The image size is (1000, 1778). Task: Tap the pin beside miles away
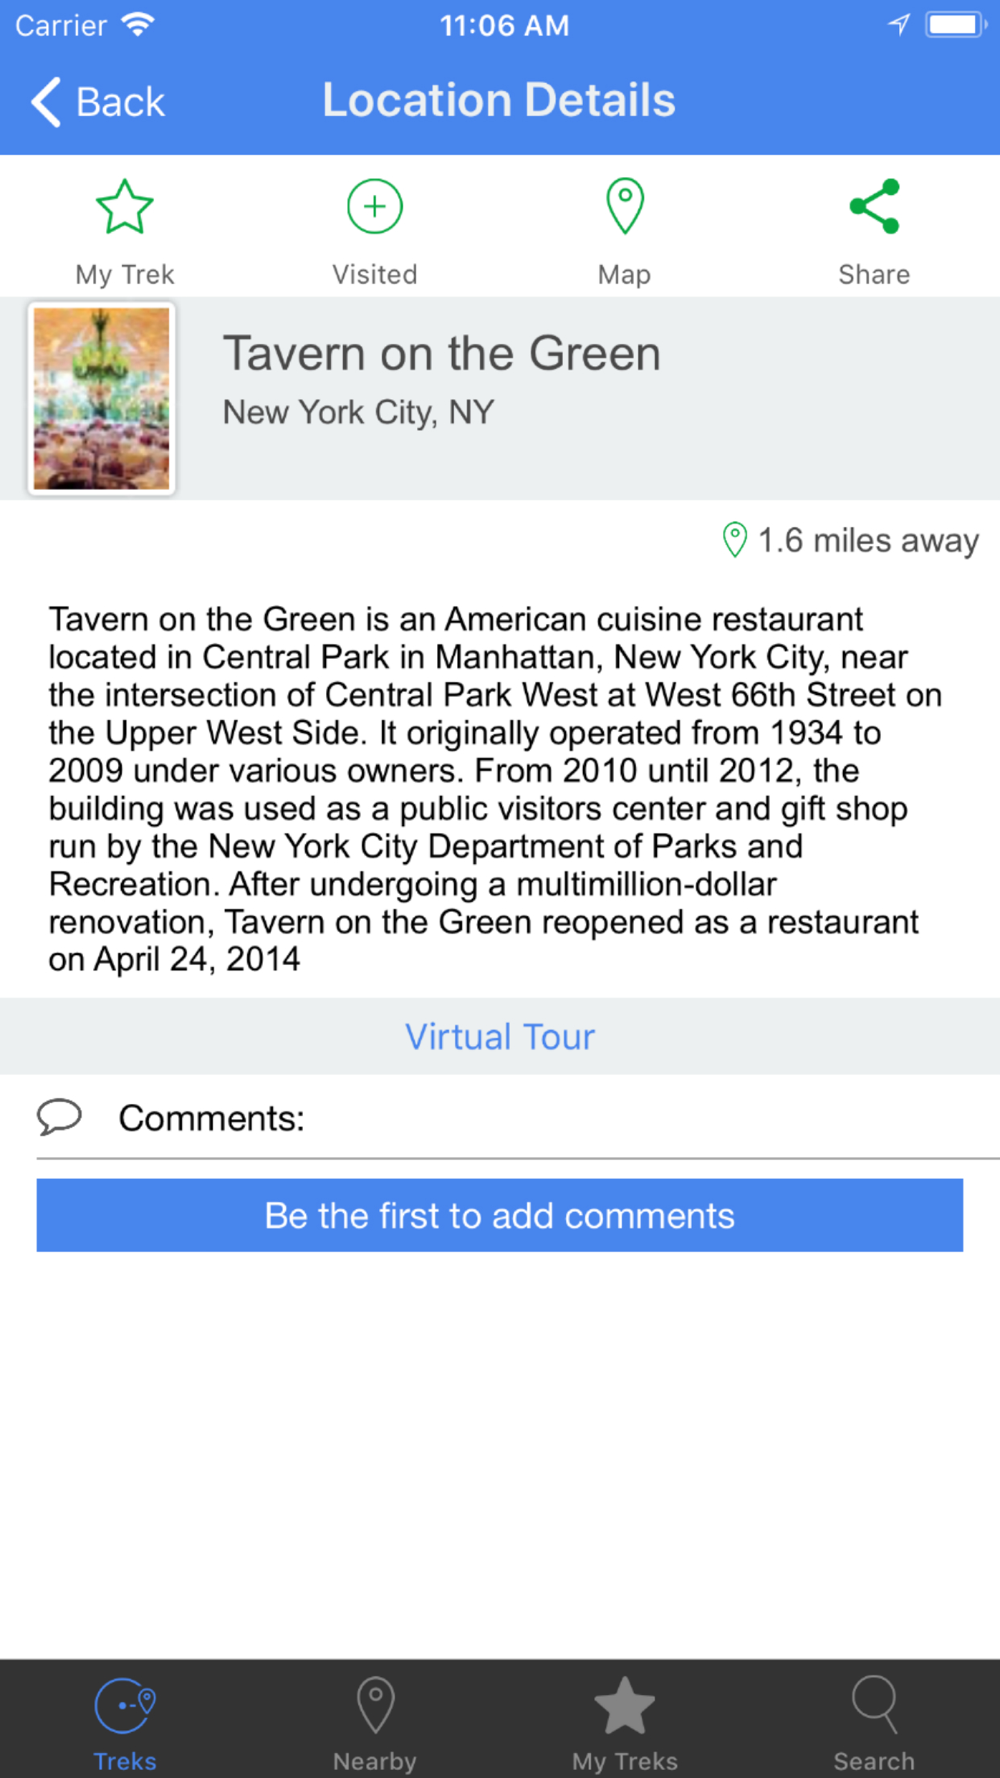click(x=735, y=540)
